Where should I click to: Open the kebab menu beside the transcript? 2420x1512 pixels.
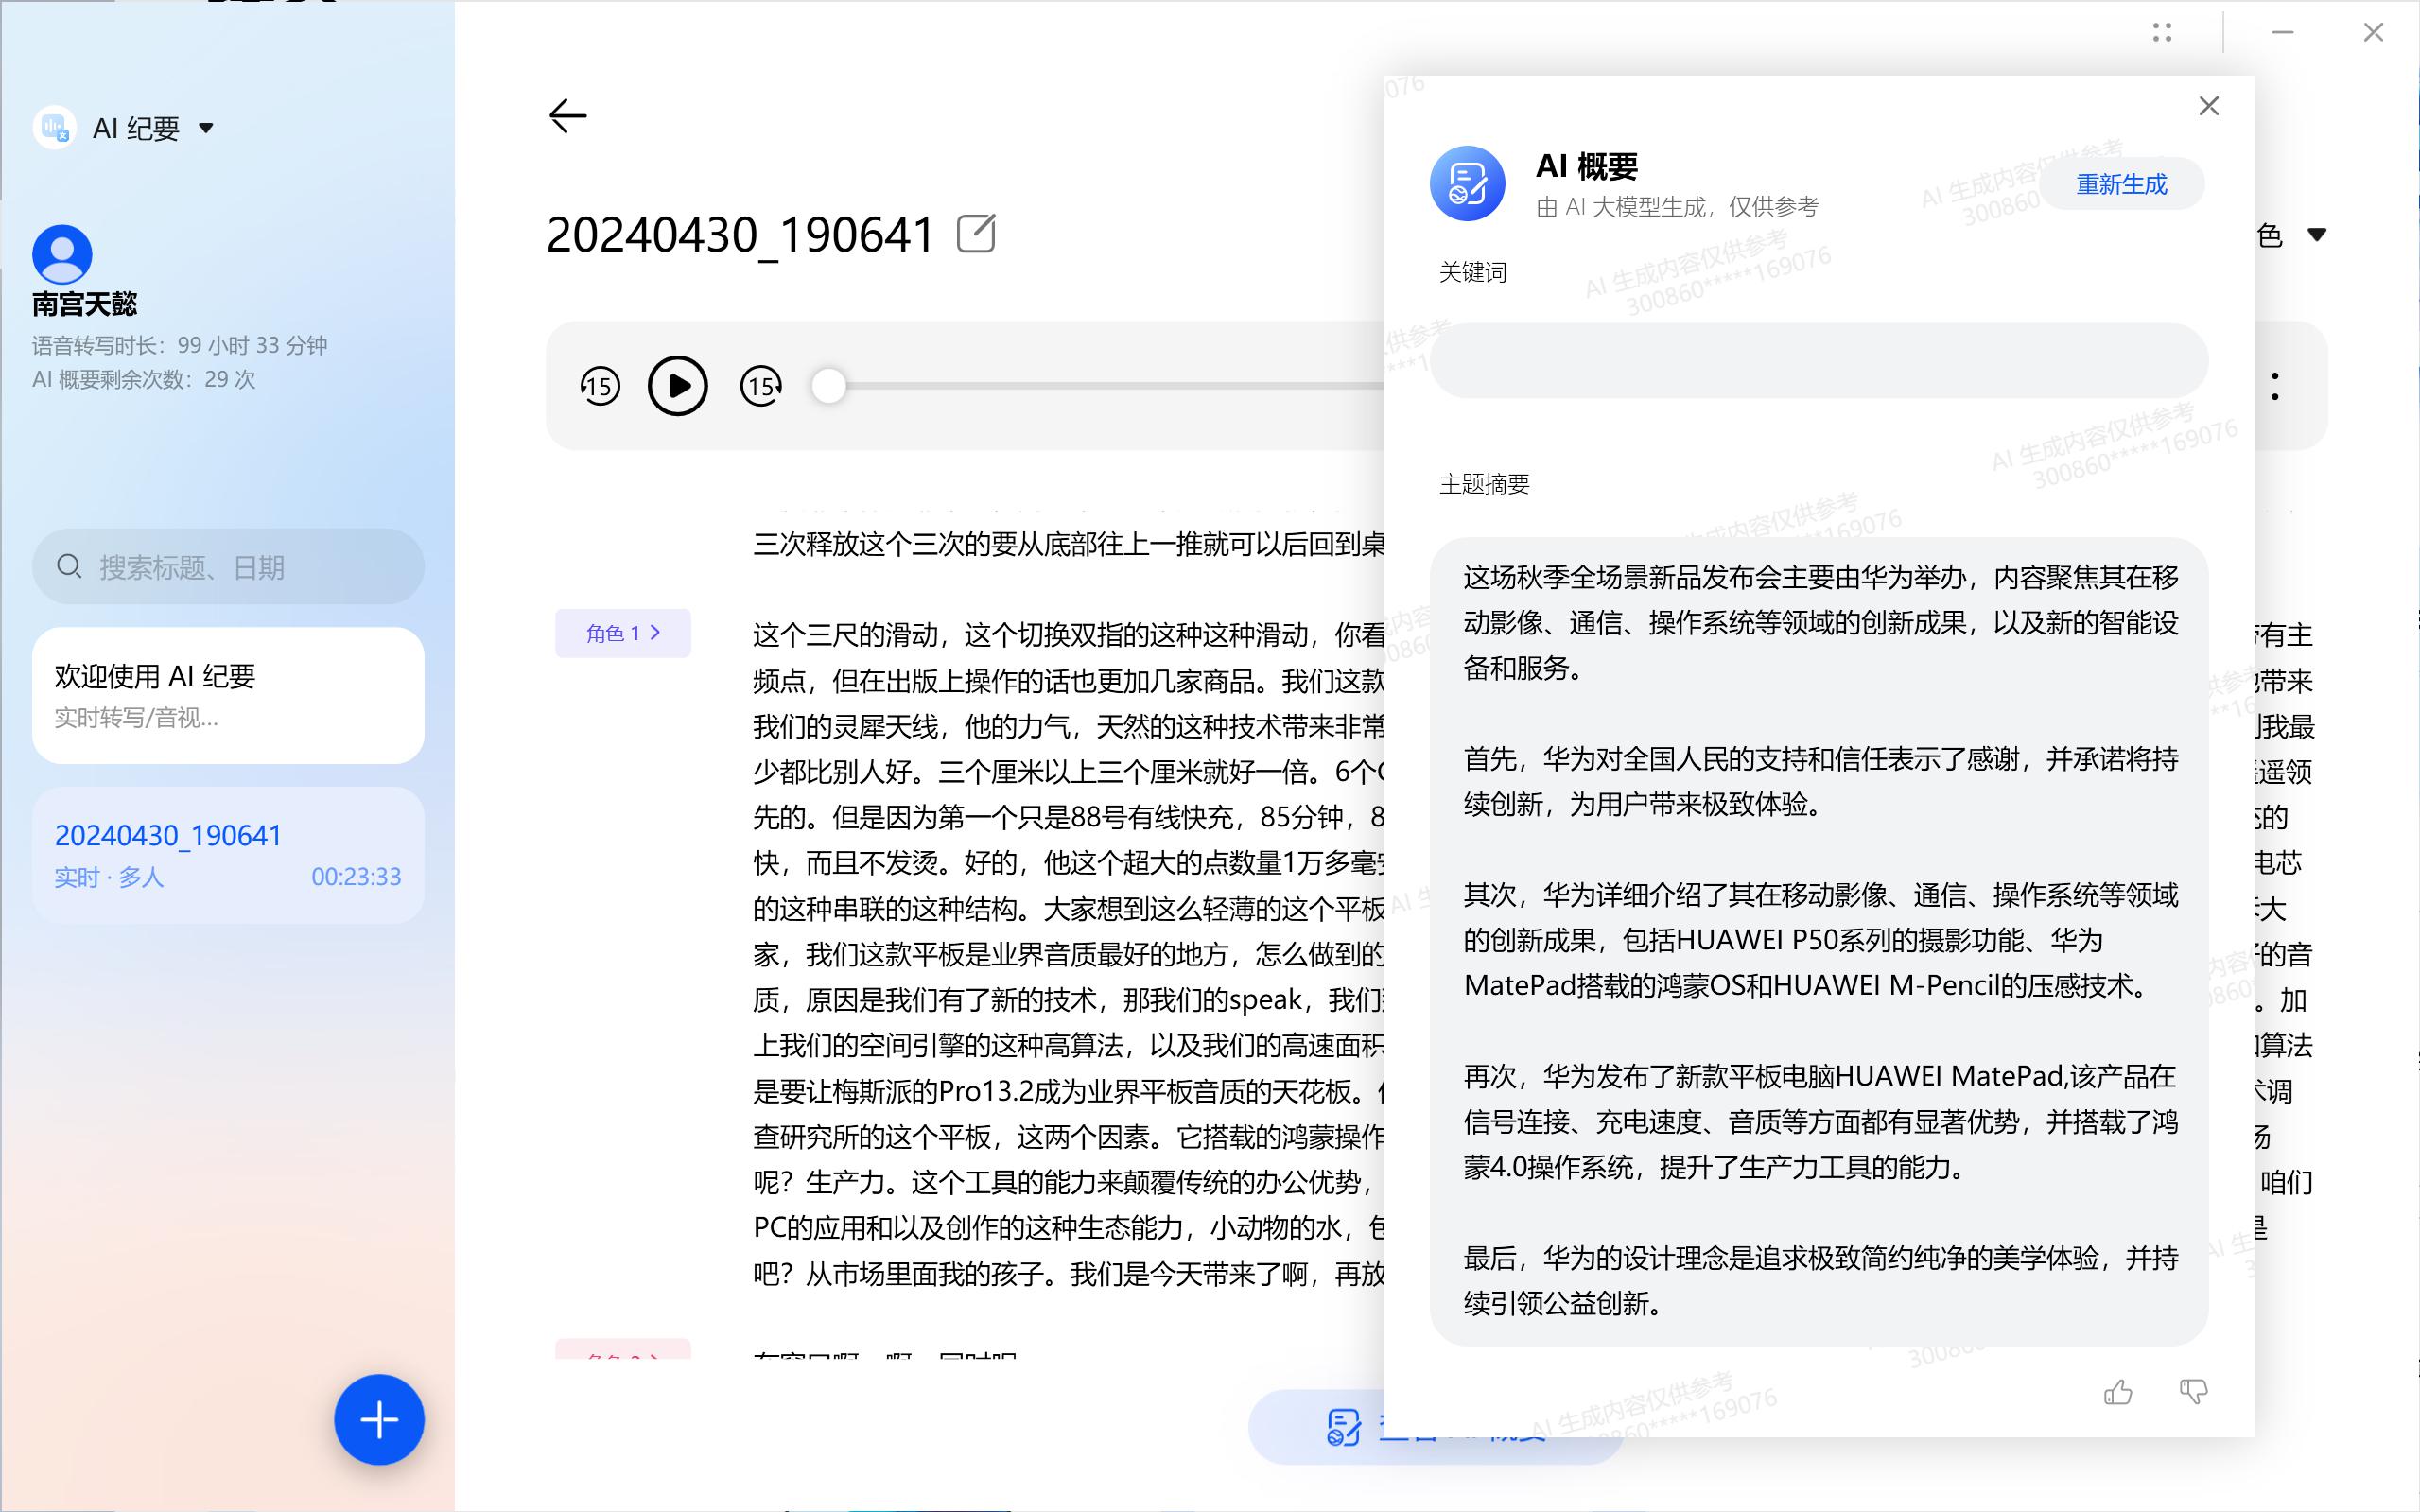click(2274, 388)
